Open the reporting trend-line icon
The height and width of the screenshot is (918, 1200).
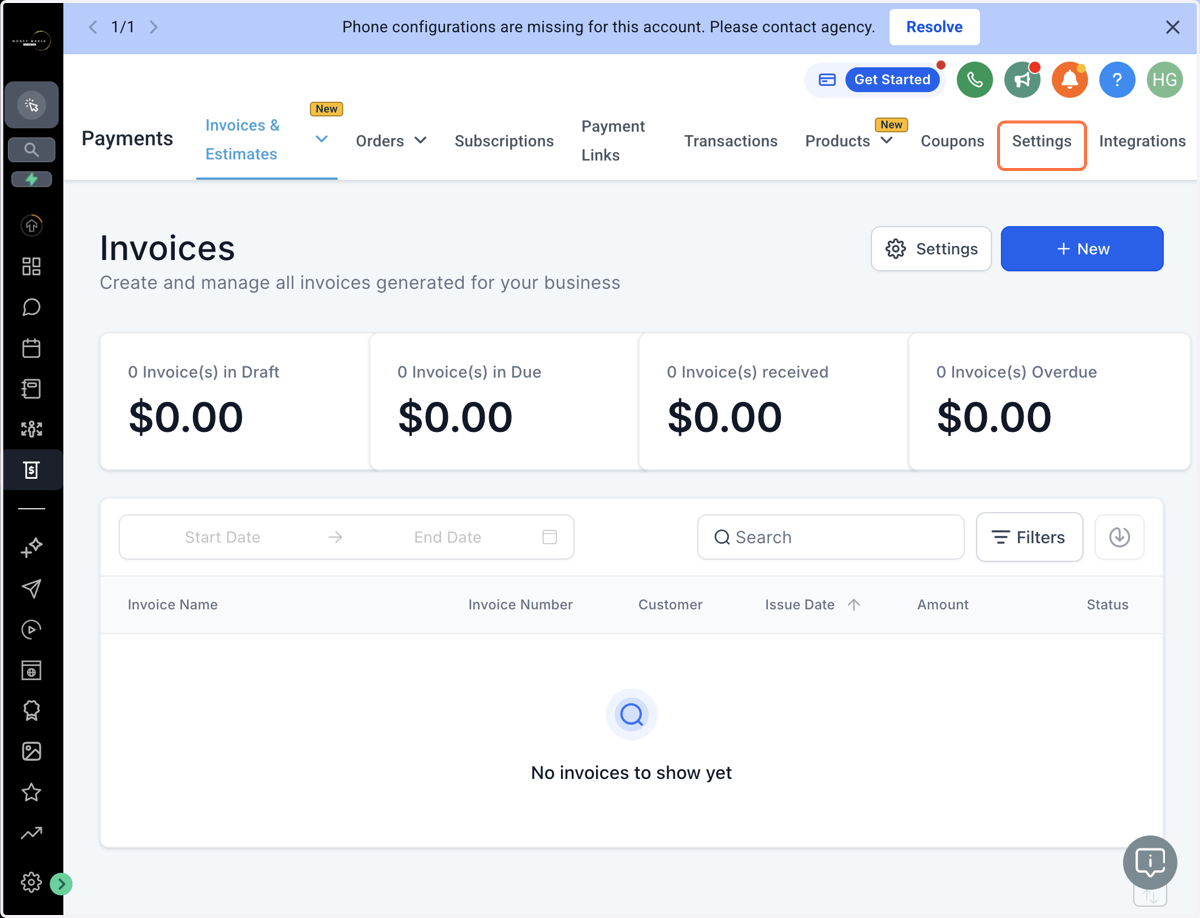tap(31, 833)
